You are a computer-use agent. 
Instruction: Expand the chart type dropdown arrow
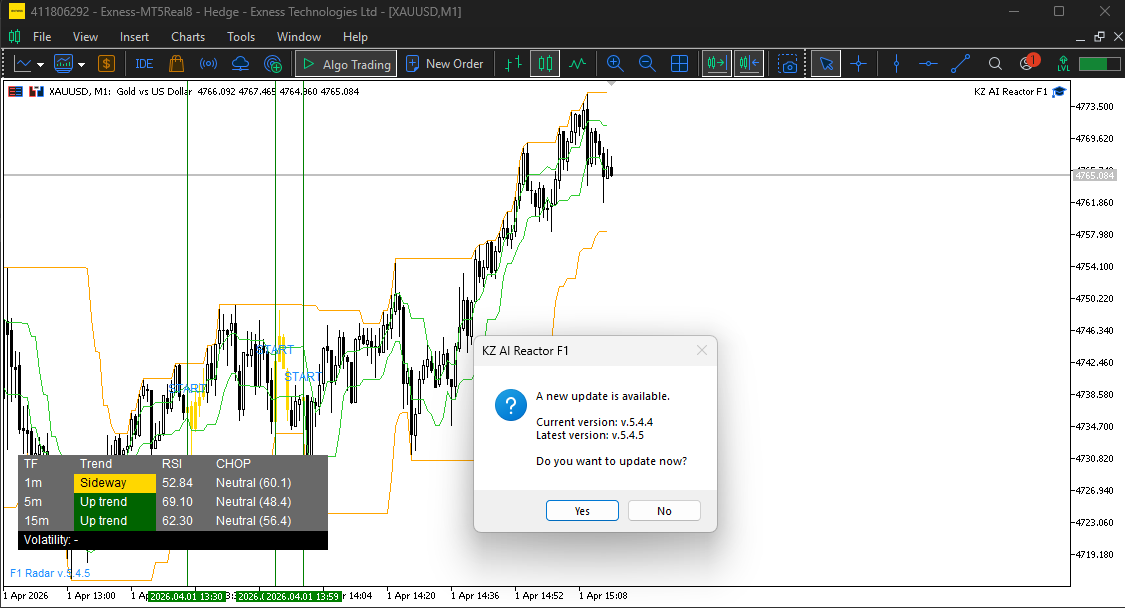[x=41, y=65]
